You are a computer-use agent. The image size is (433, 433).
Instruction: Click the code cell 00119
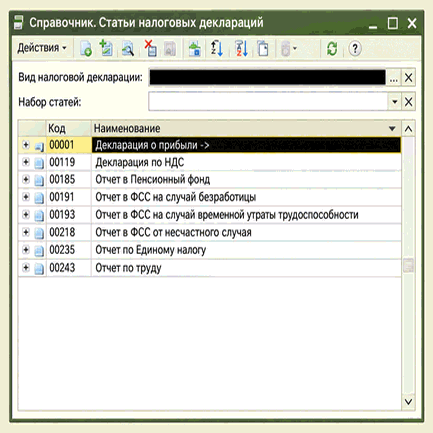pyautogui.click(x=68, y=162)
